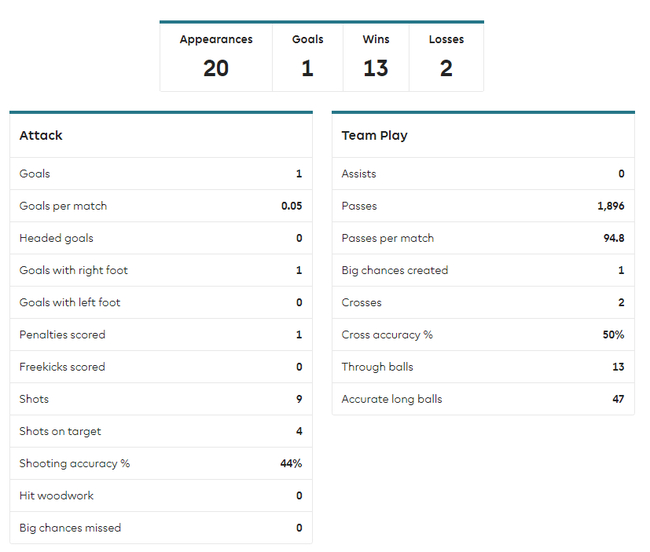Click the 1,896 passes value
650x552 pixels.
[610, 206]
